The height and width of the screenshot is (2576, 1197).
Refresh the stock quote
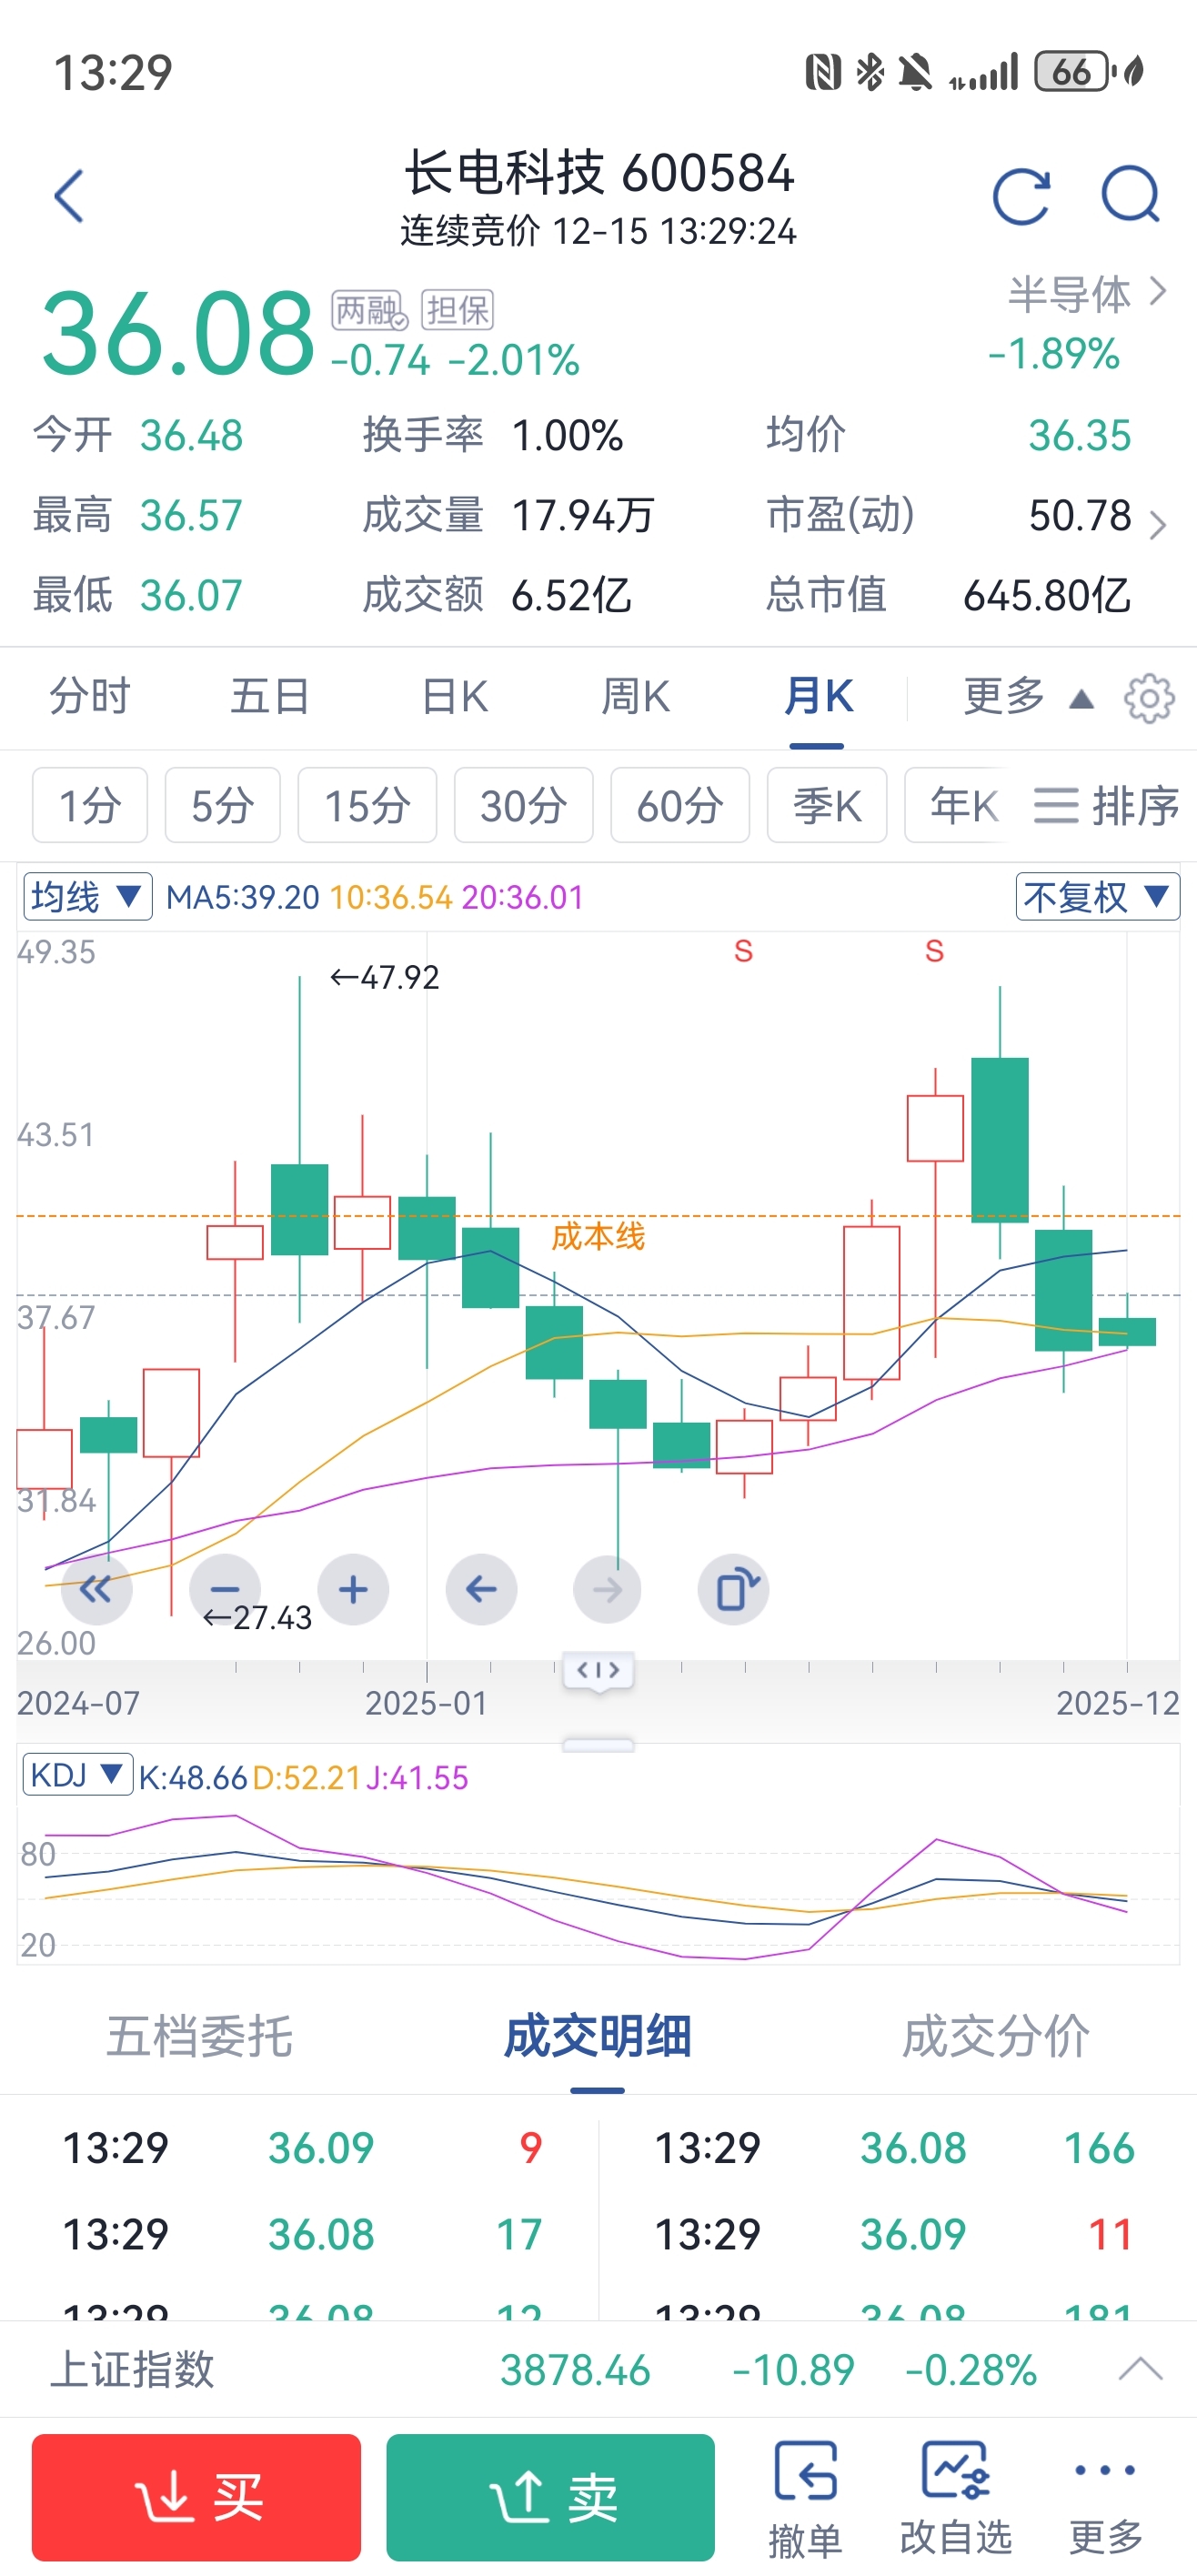tap(1021, 195)
